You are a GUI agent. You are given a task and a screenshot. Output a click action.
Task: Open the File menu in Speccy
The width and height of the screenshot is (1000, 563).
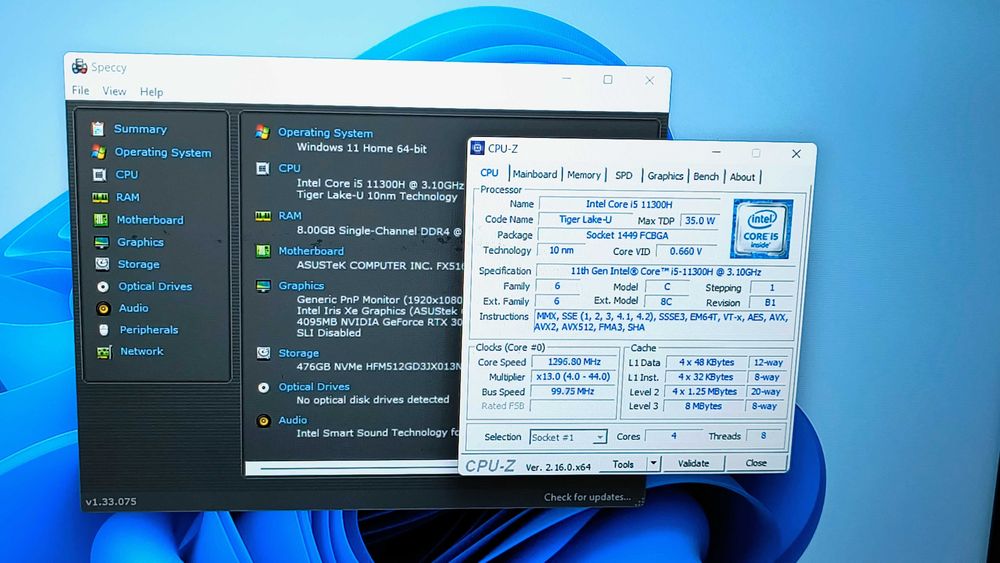coord(81,91)
